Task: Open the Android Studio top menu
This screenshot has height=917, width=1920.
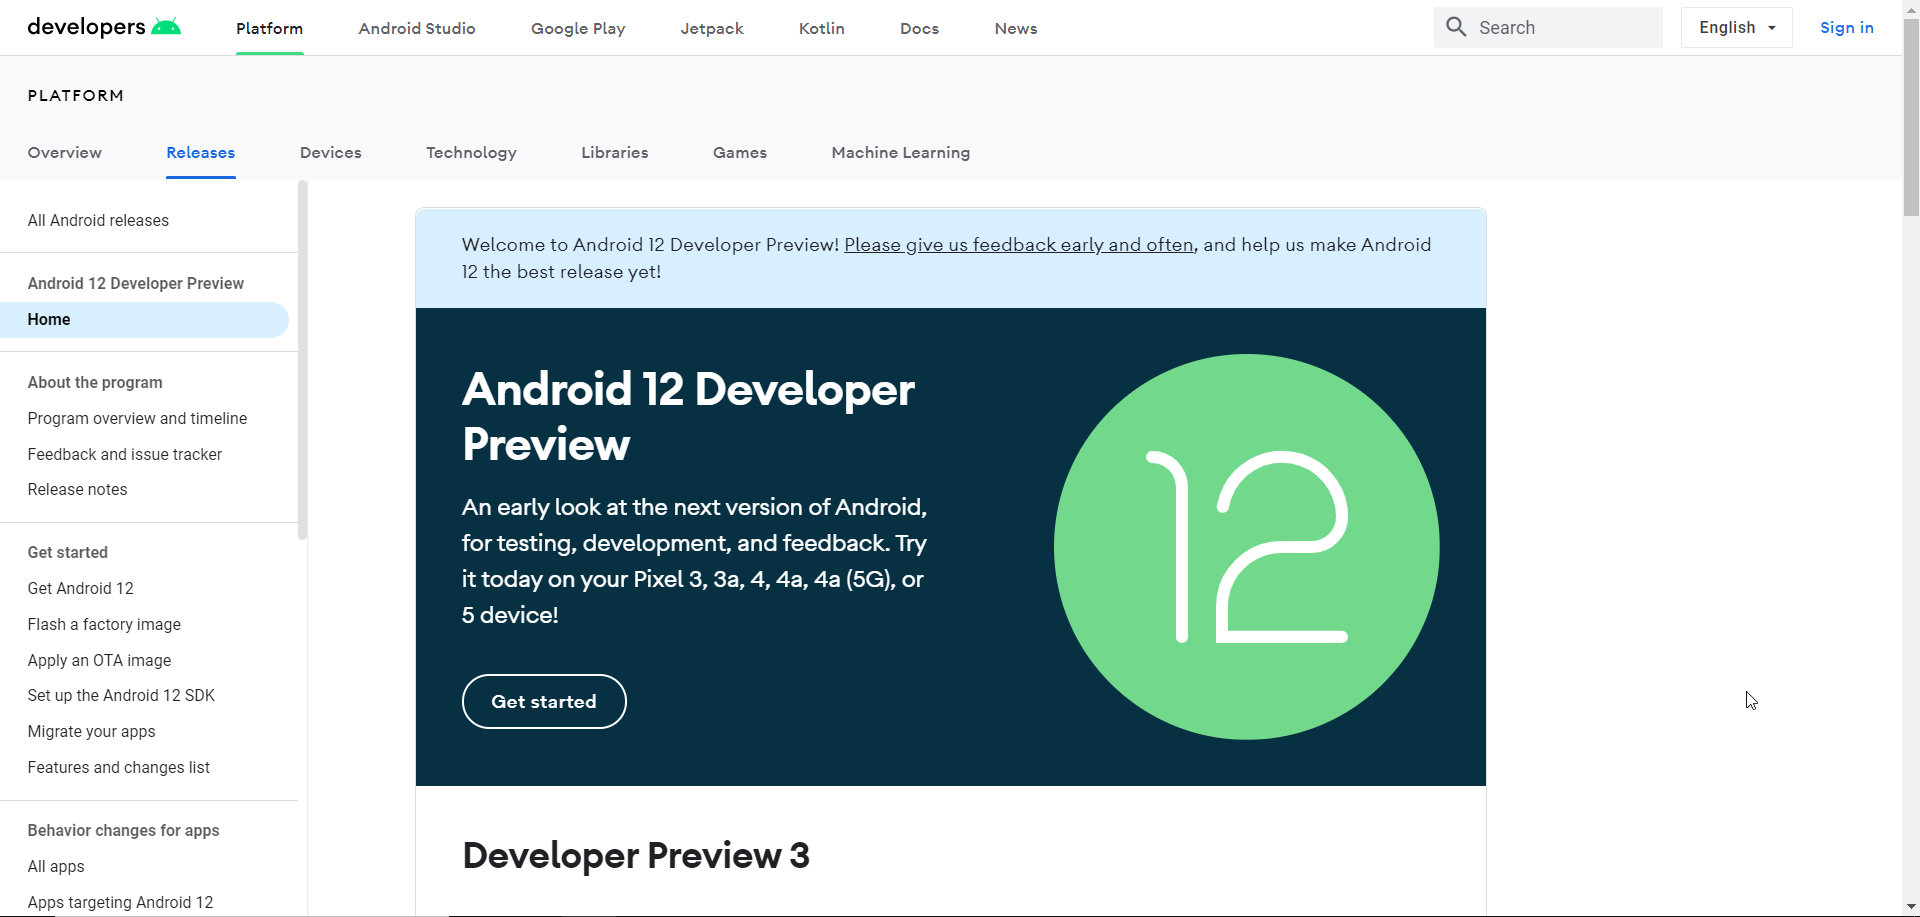Action: tap(417, 29)
